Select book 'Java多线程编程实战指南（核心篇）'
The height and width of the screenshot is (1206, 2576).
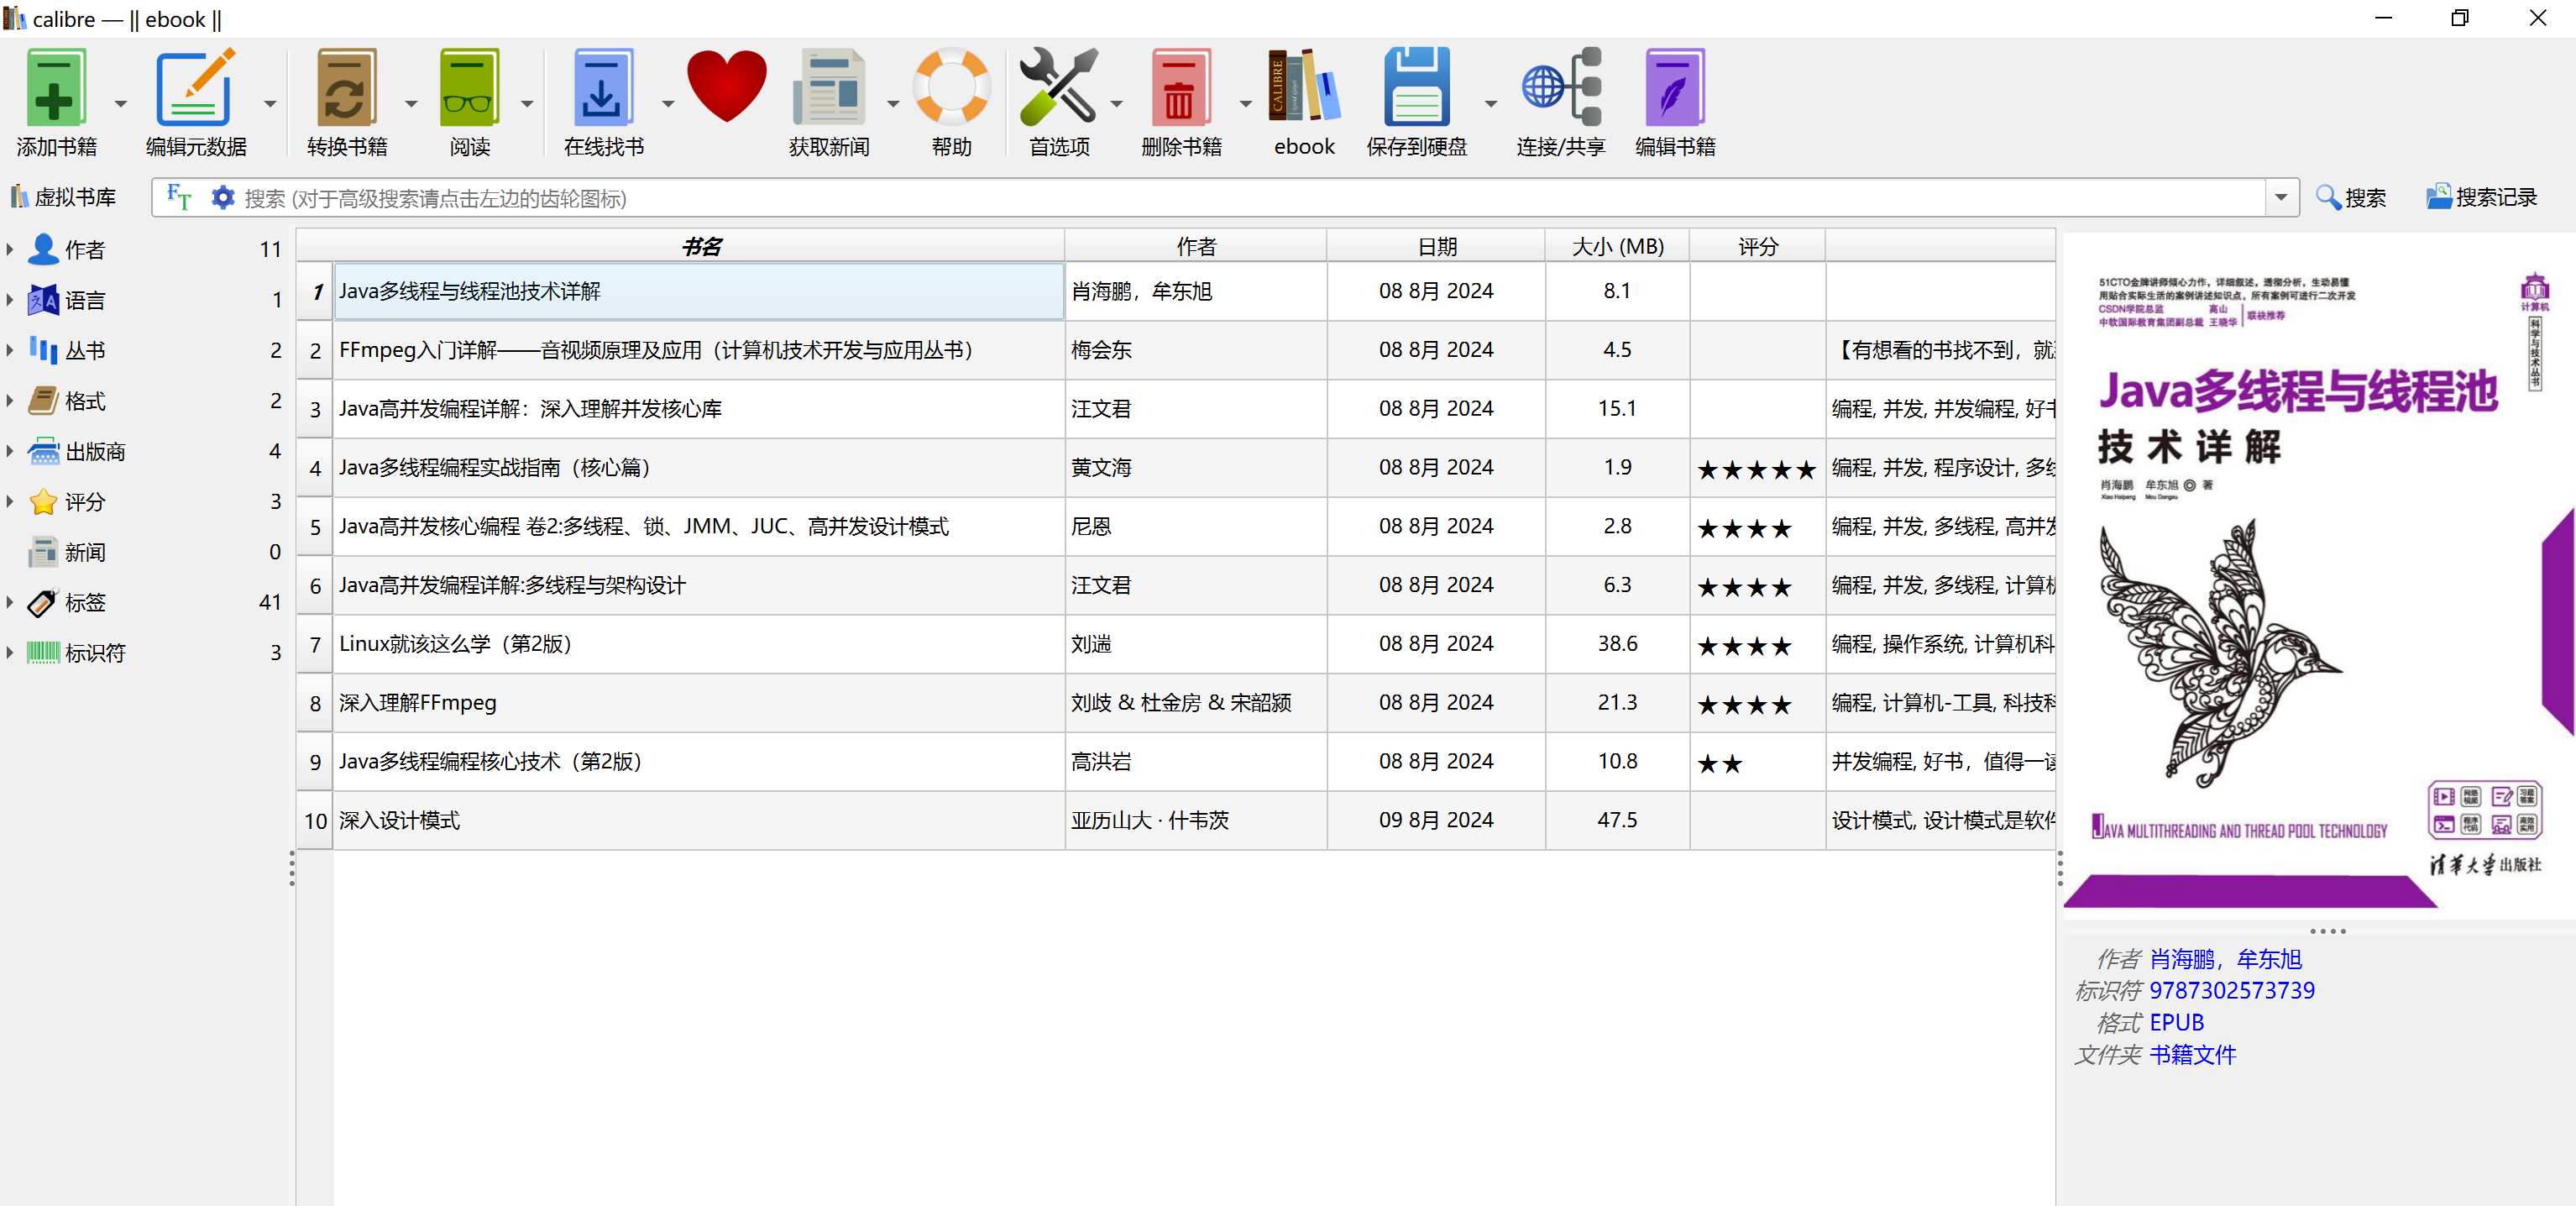698,467
